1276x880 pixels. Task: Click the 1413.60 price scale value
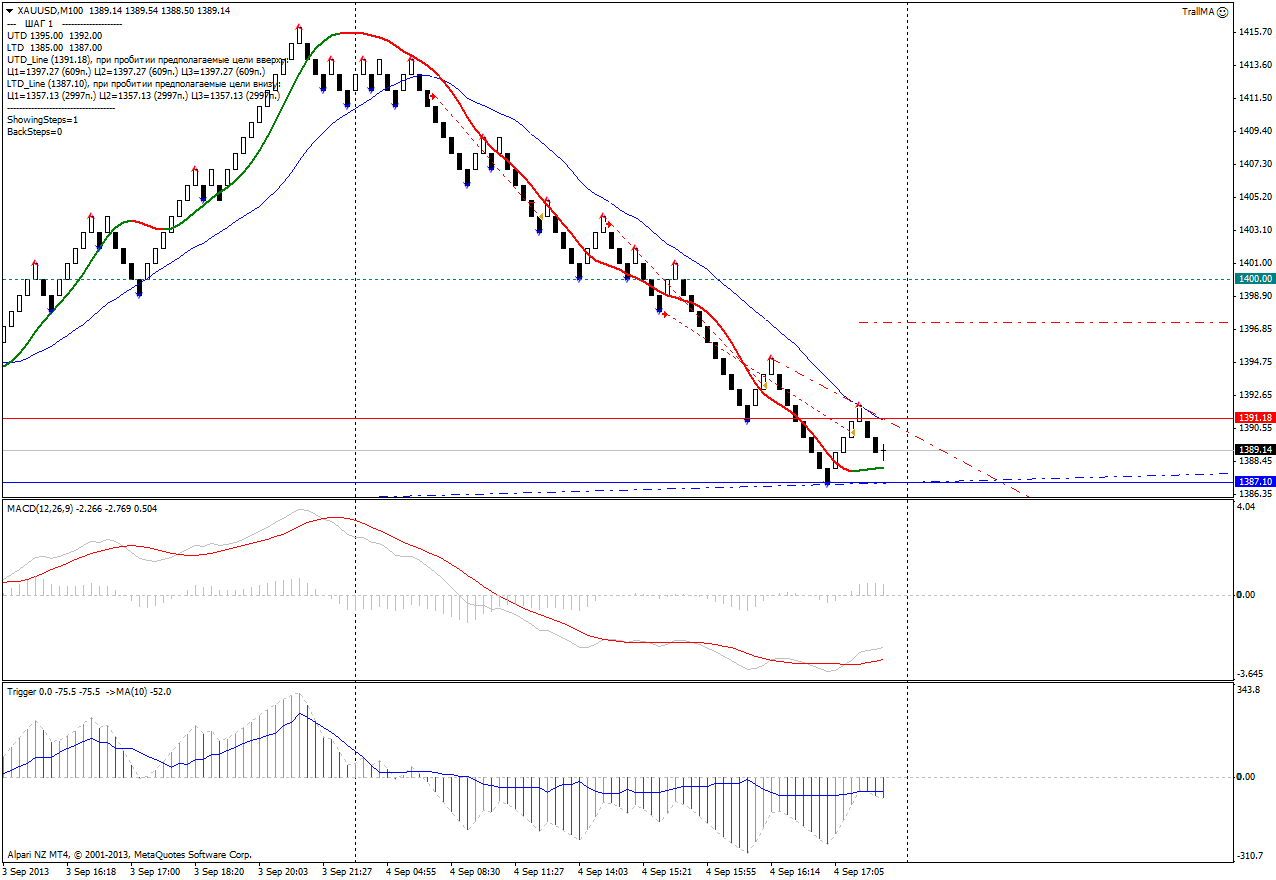click(1254, 65)
